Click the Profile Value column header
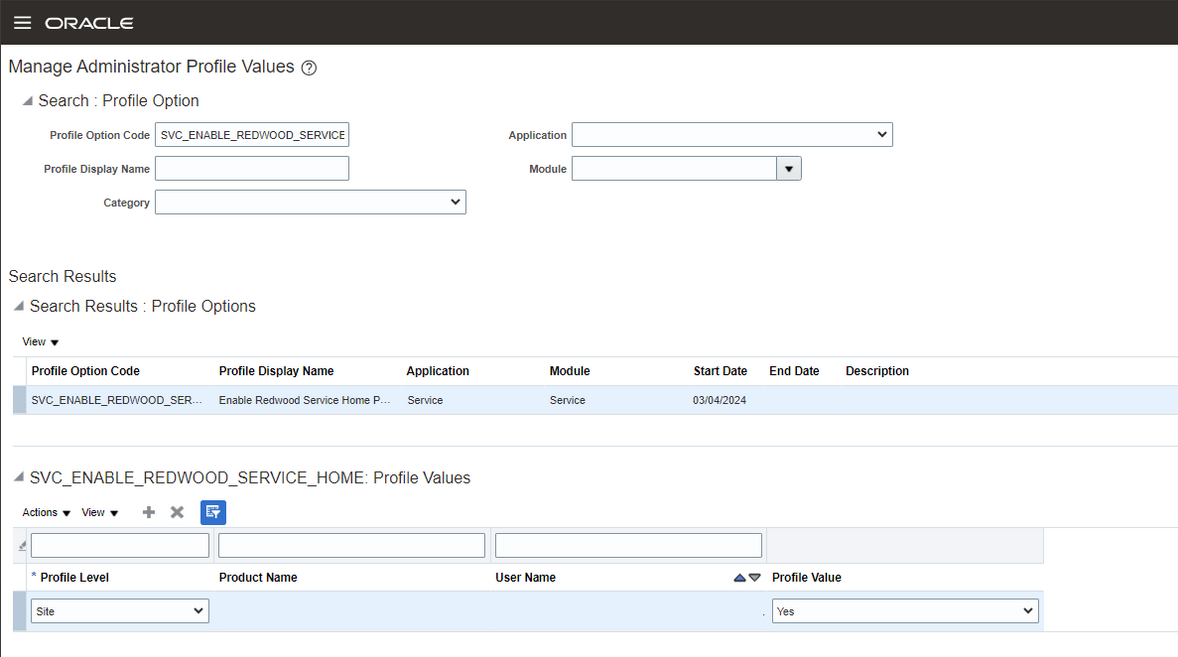This screenshot has height=657, width=1178. coord(806,577)
